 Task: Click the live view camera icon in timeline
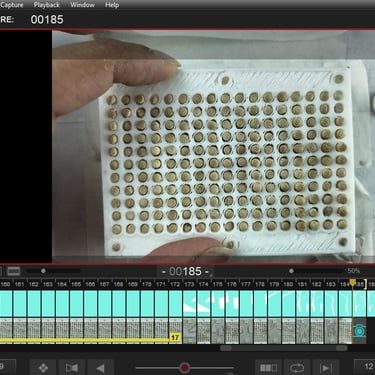pos(359,331)
